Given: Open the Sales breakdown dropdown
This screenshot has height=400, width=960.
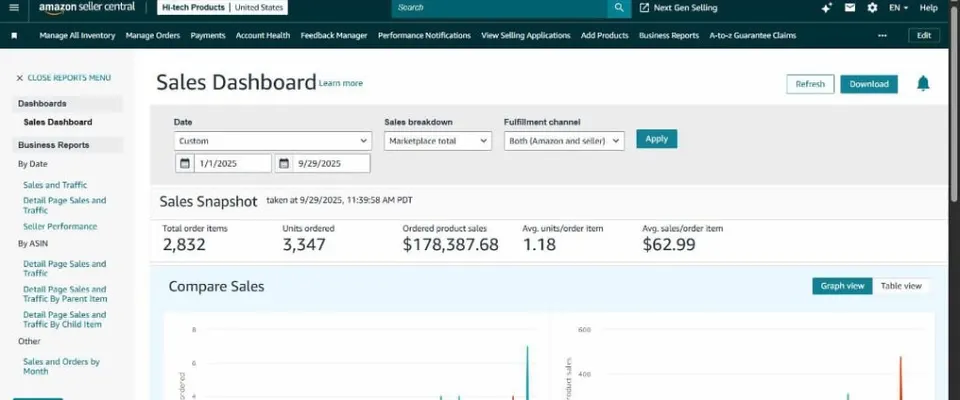Looking at the screenshot, I should point(438,141).
